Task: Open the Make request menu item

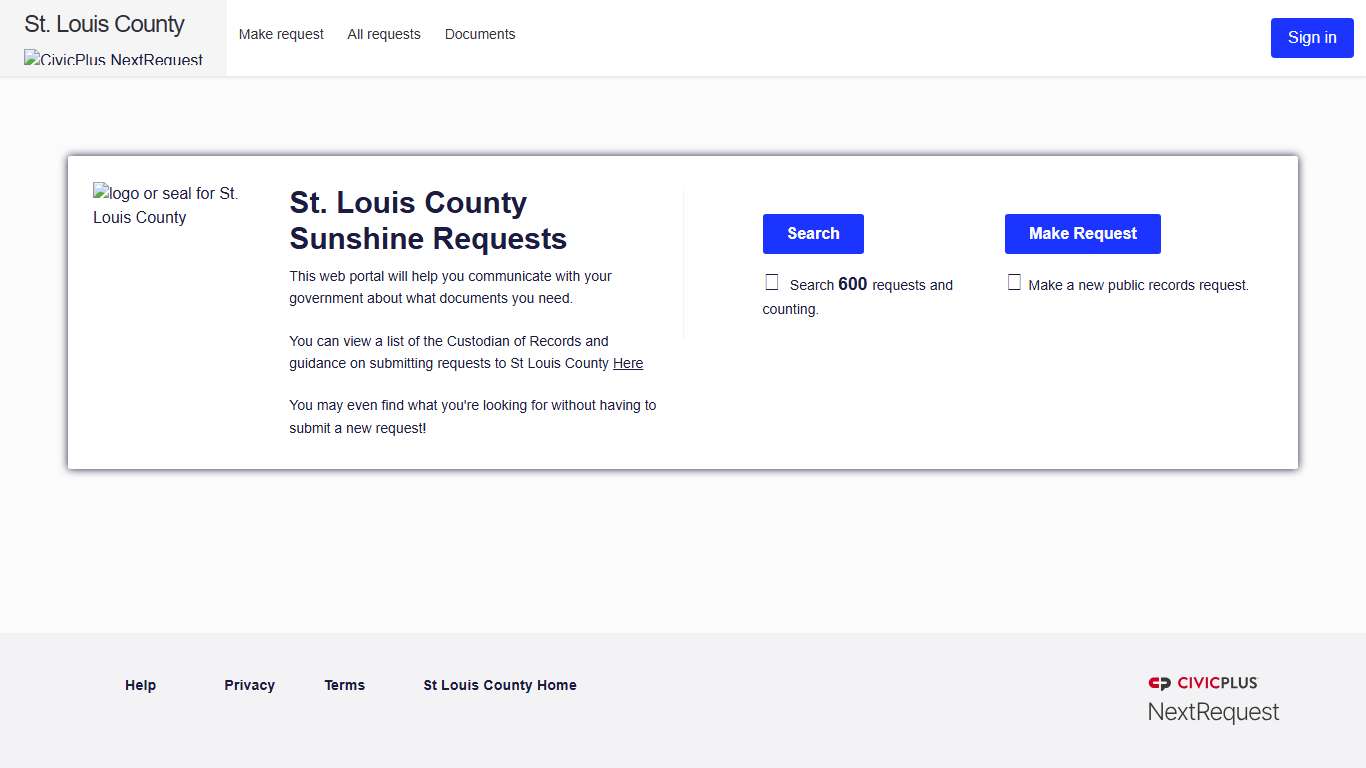Action: [x=281, y=34]
